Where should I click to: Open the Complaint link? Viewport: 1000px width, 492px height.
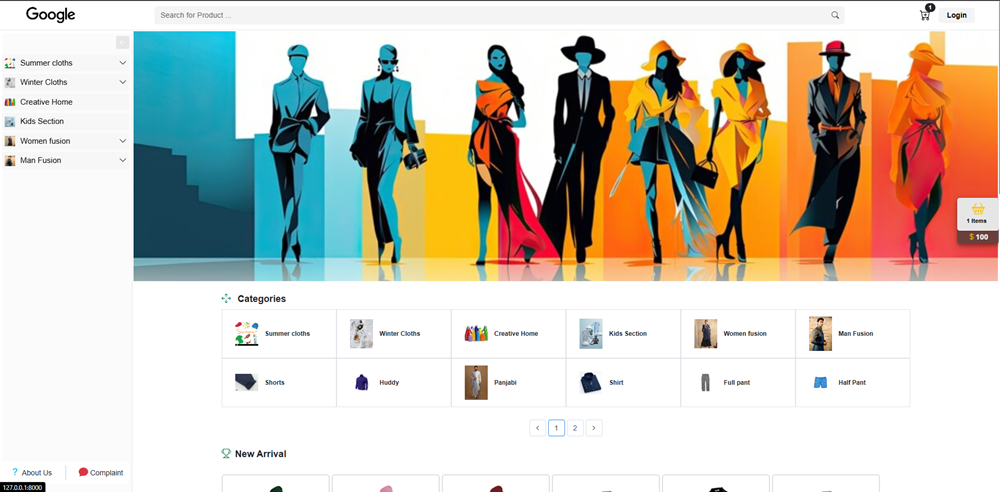[x=101, y=473]
